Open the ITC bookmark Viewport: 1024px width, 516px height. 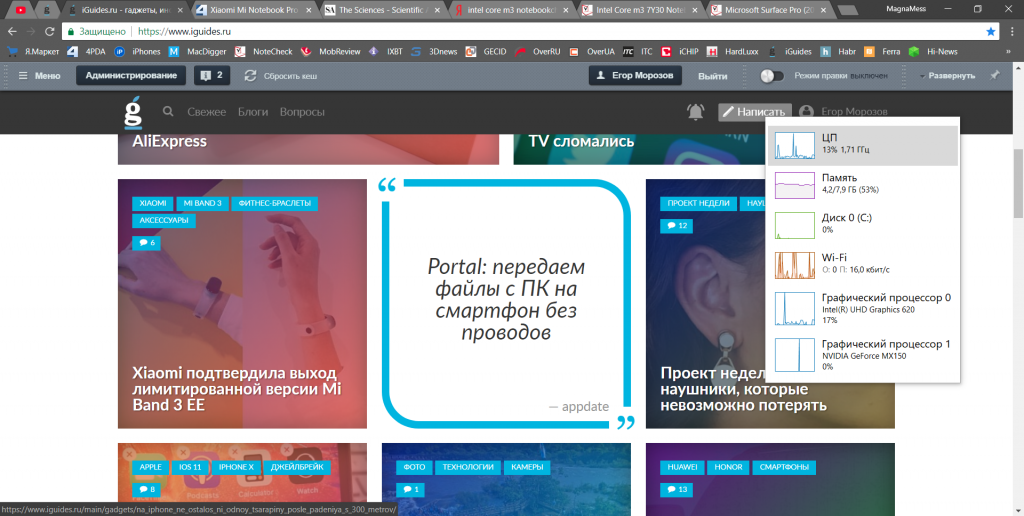638,52
